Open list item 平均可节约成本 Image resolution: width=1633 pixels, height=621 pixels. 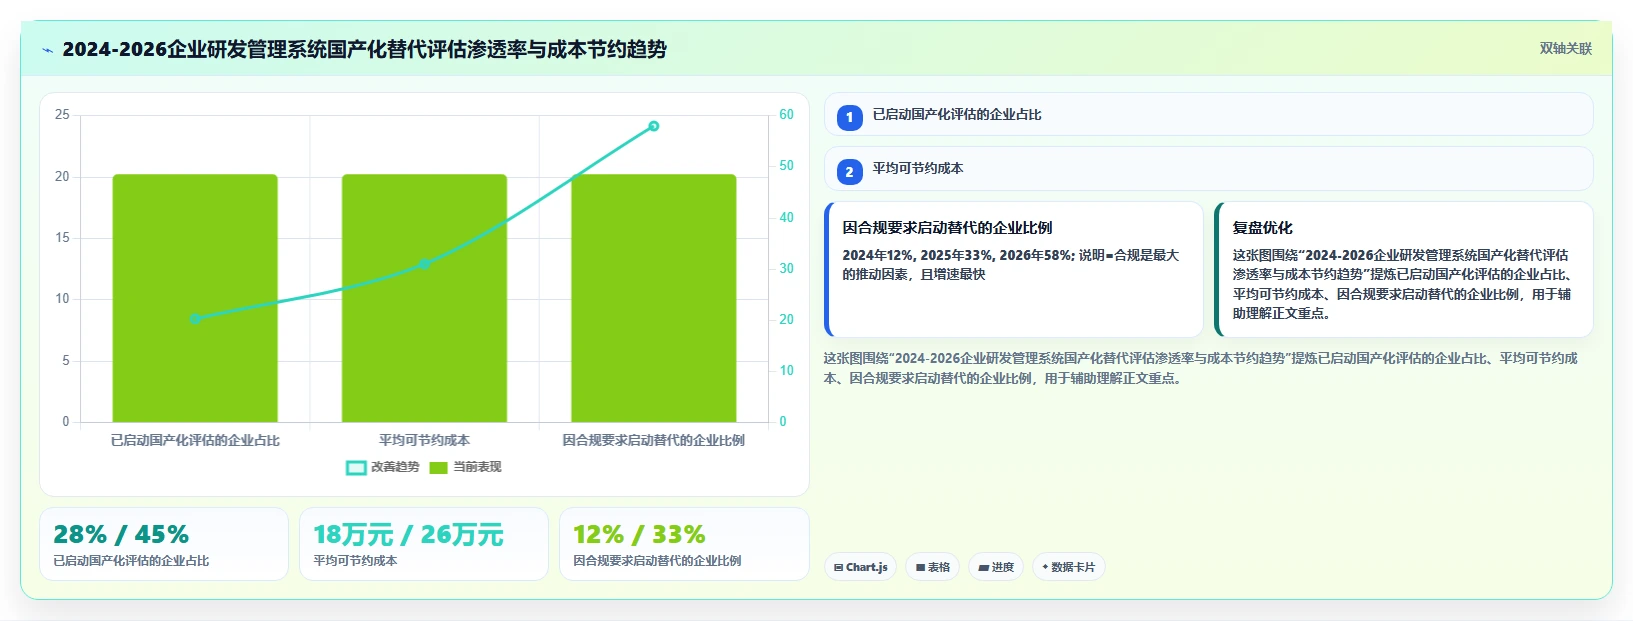pos(1208,169)
